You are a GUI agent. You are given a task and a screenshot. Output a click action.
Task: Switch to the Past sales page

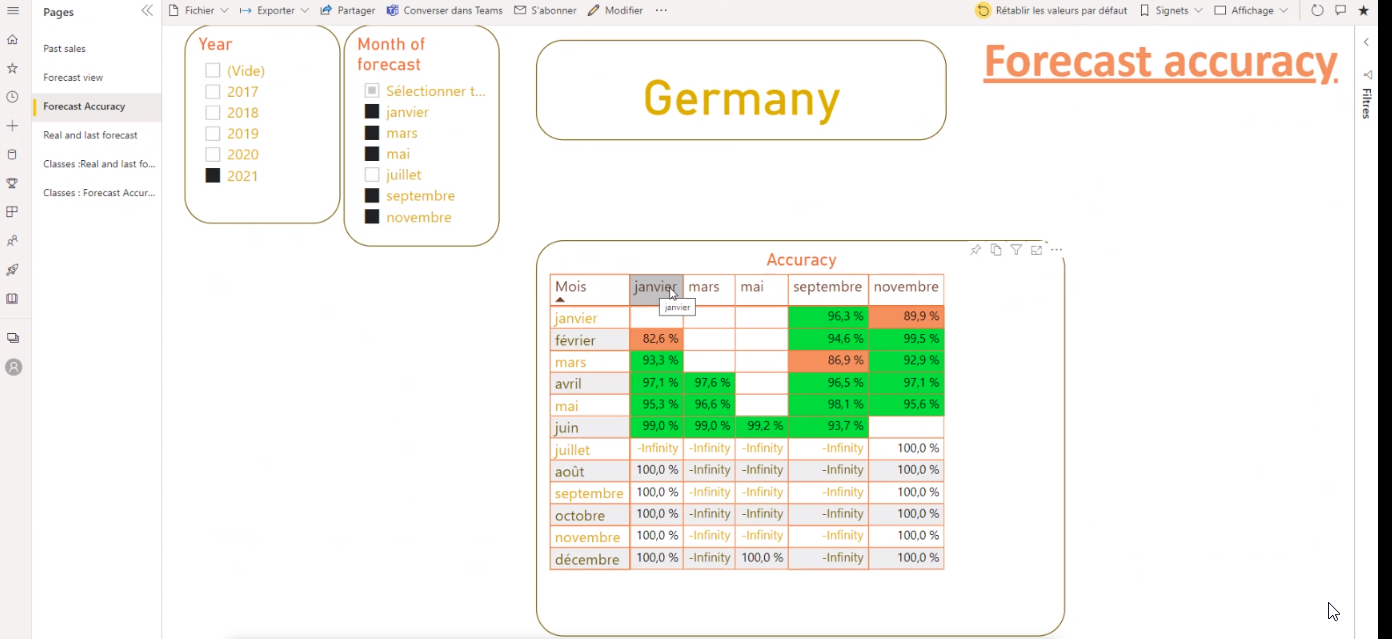click(x=64, y=49)
